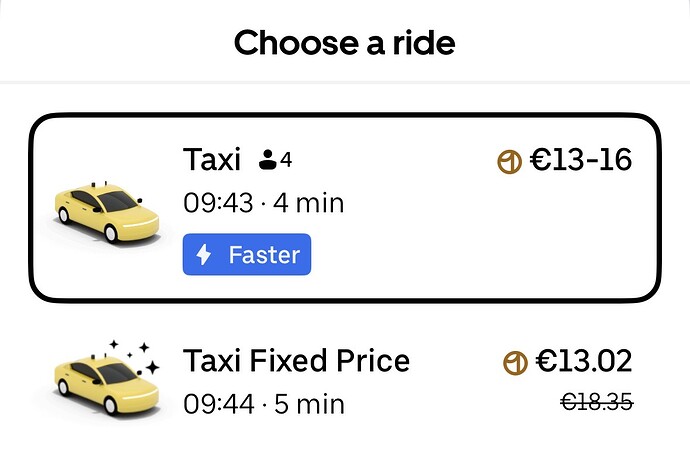Click the 4 min pickup wait text
The width and height of the screenshot is (690, 458).
click(x=309, y=204)
